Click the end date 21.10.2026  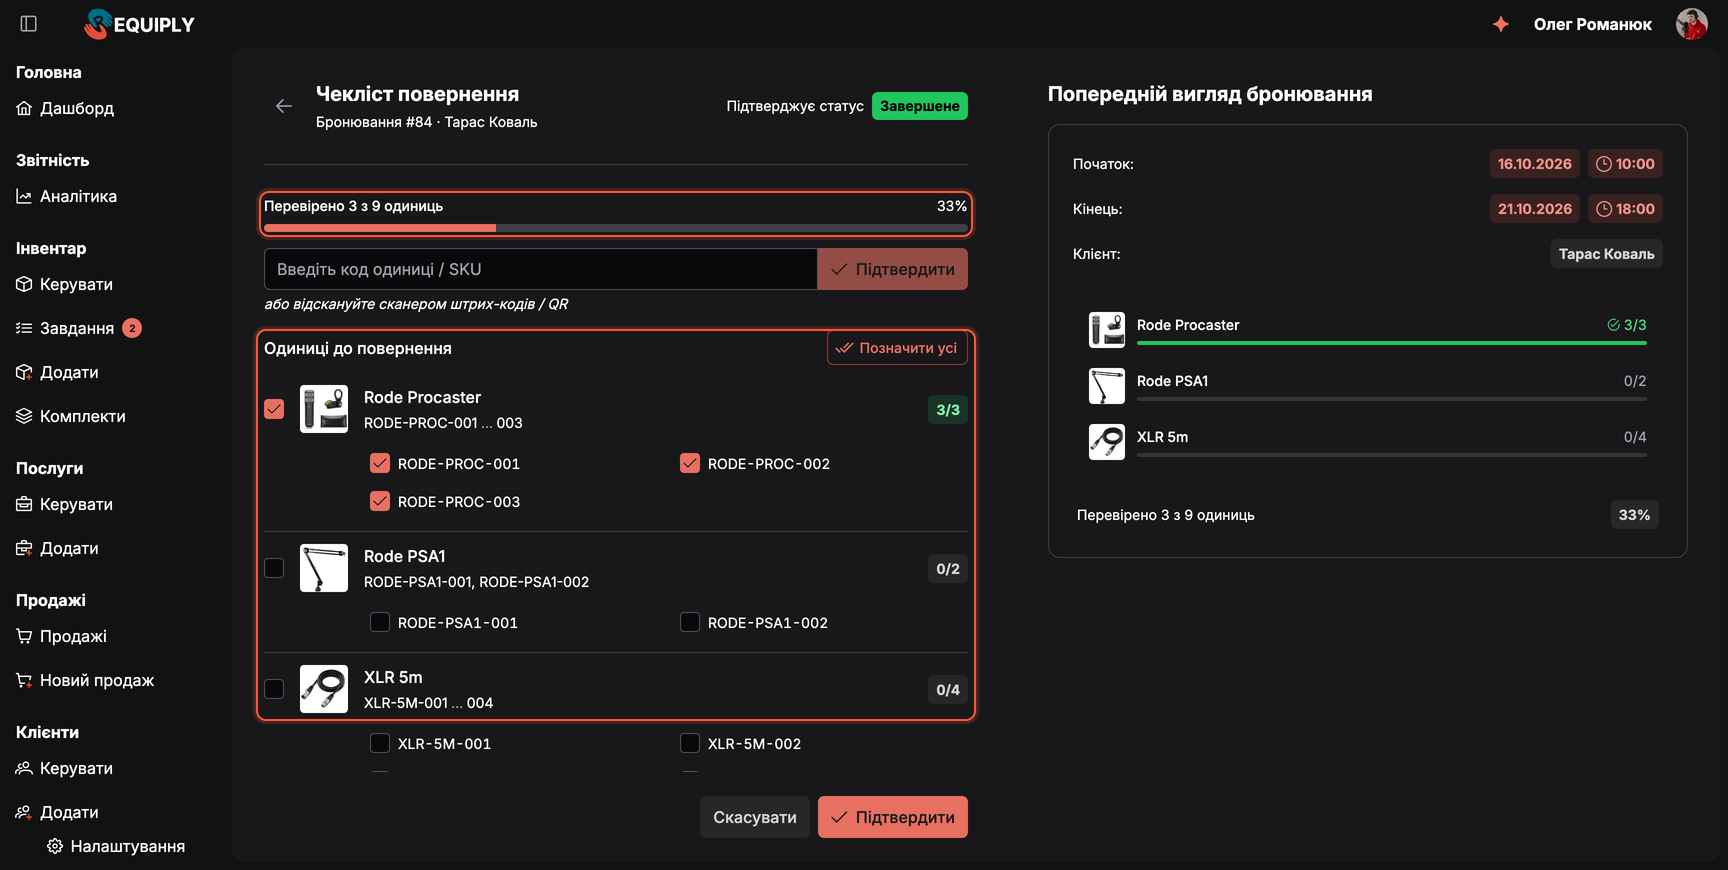(x=1535, y=209)
